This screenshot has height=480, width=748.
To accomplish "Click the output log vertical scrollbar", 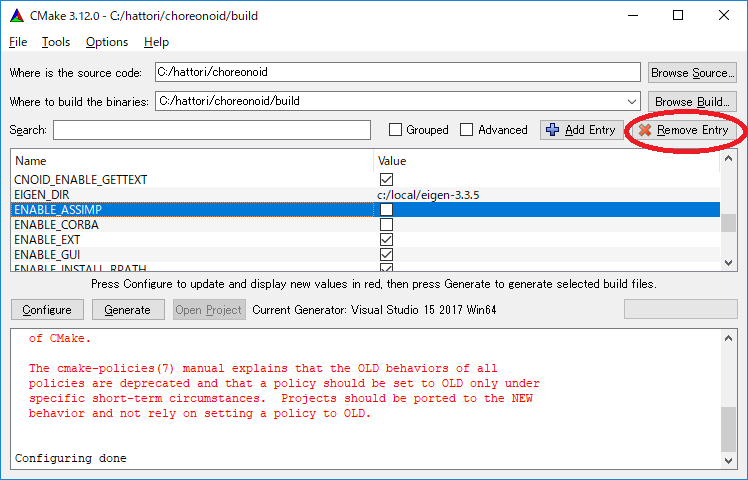I will pyautogui.click(x=728, y=400).
